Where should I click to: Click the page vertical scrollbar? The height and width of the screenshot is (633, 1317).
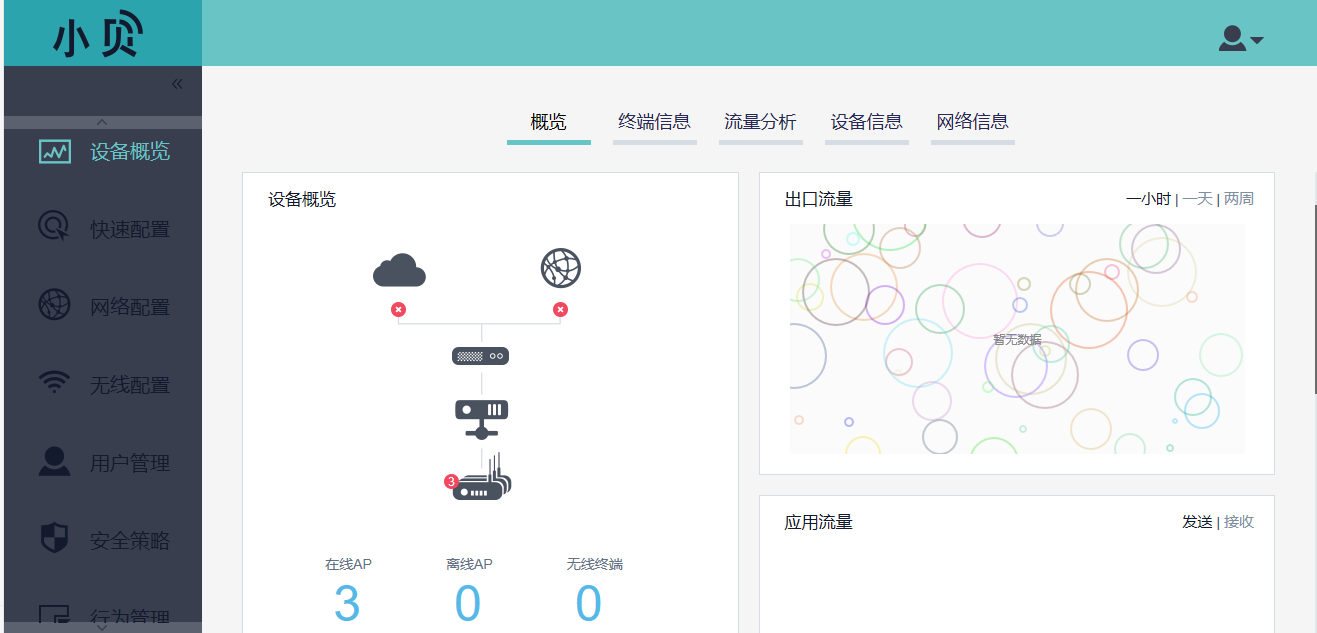(x=1314, y=298)
